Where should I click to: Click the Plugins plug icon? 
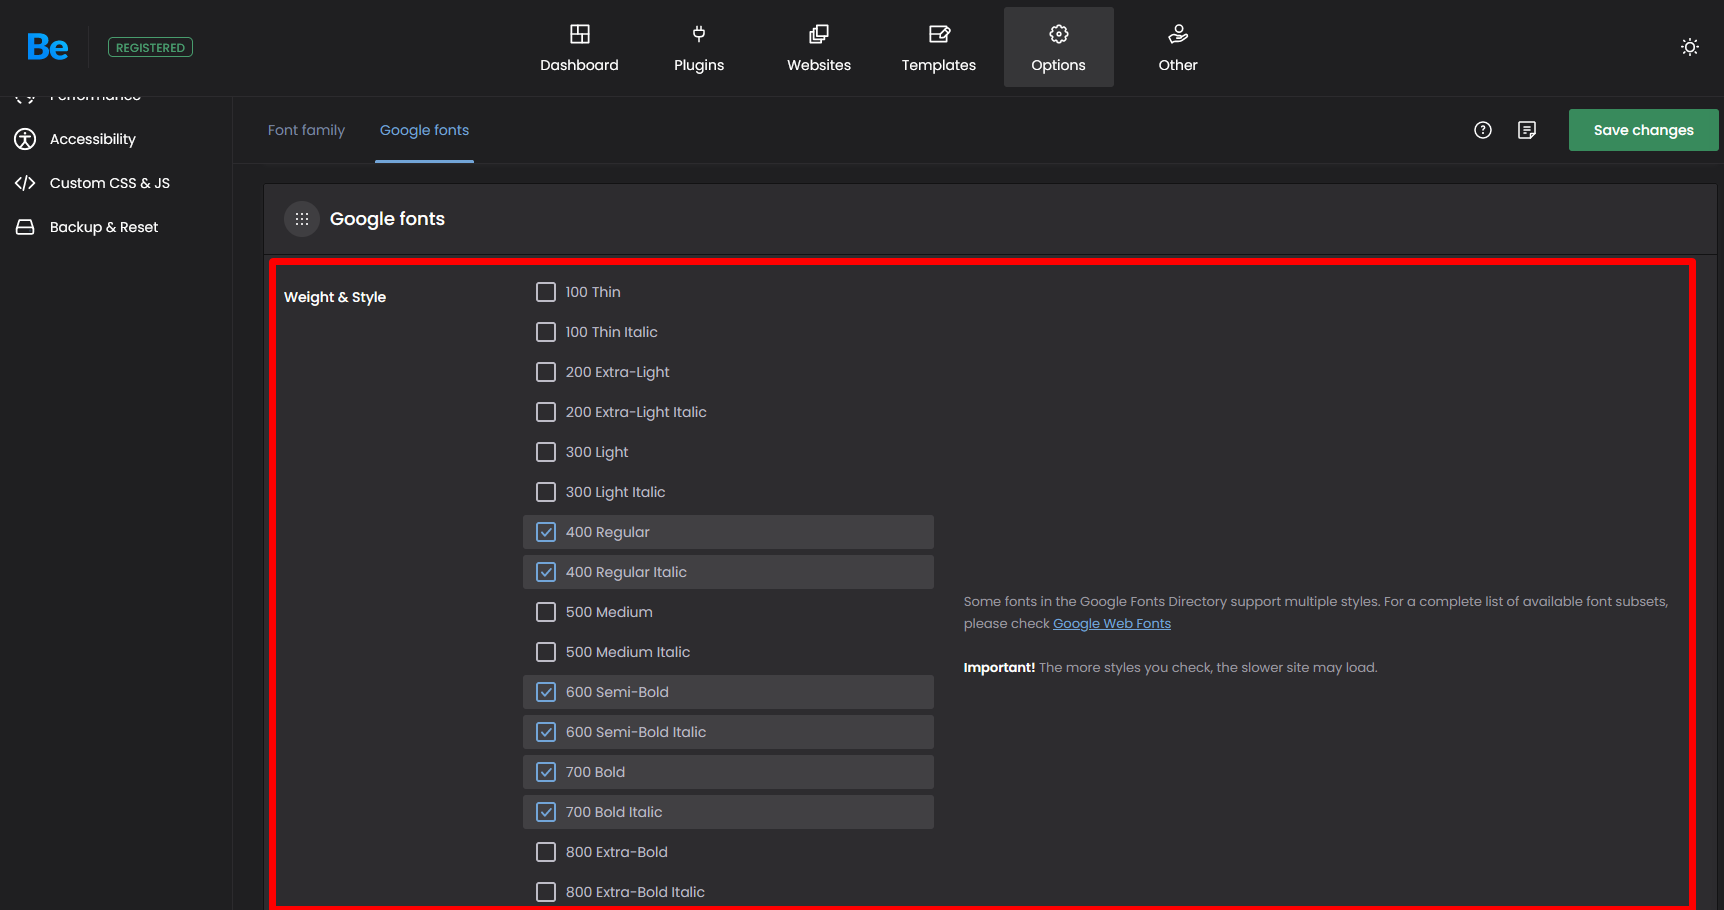point(699,34)
